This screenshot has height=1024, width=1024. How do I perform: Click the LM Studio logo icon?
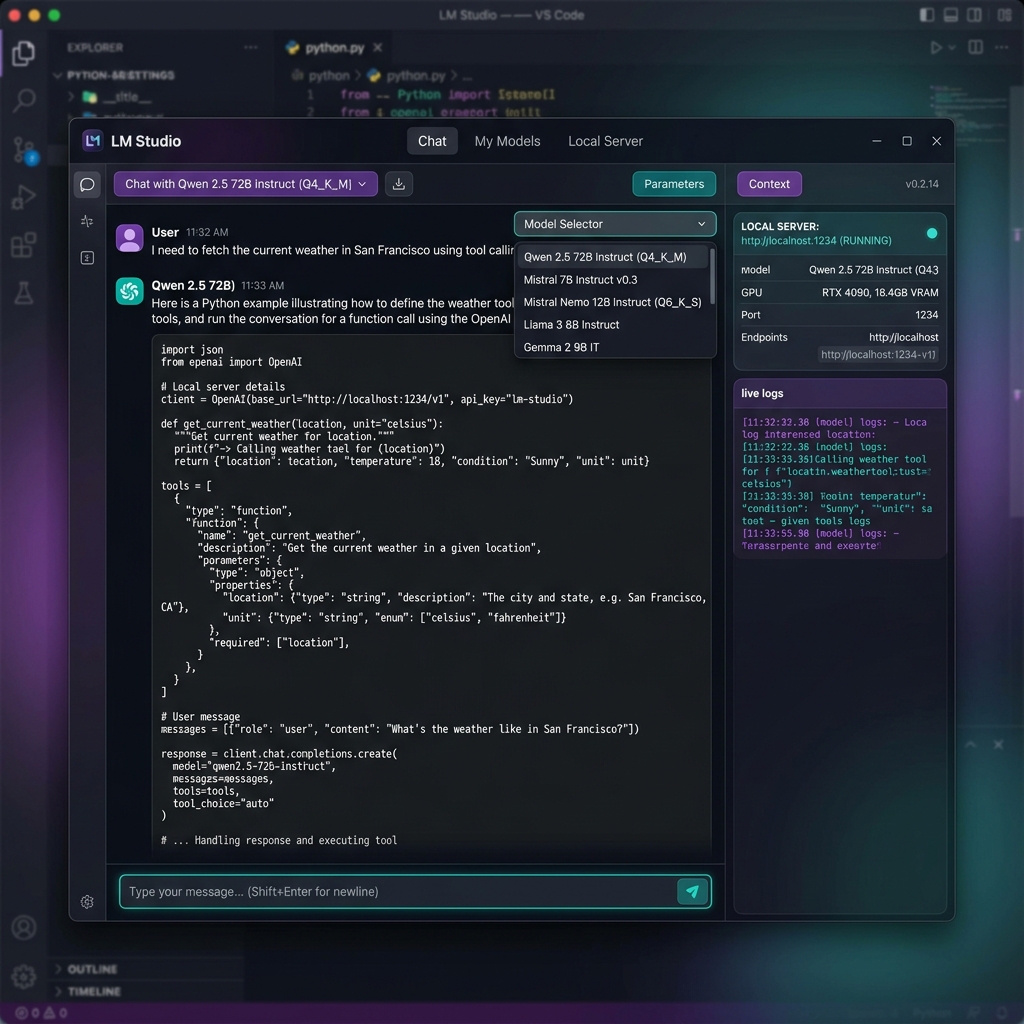point(93,140)
